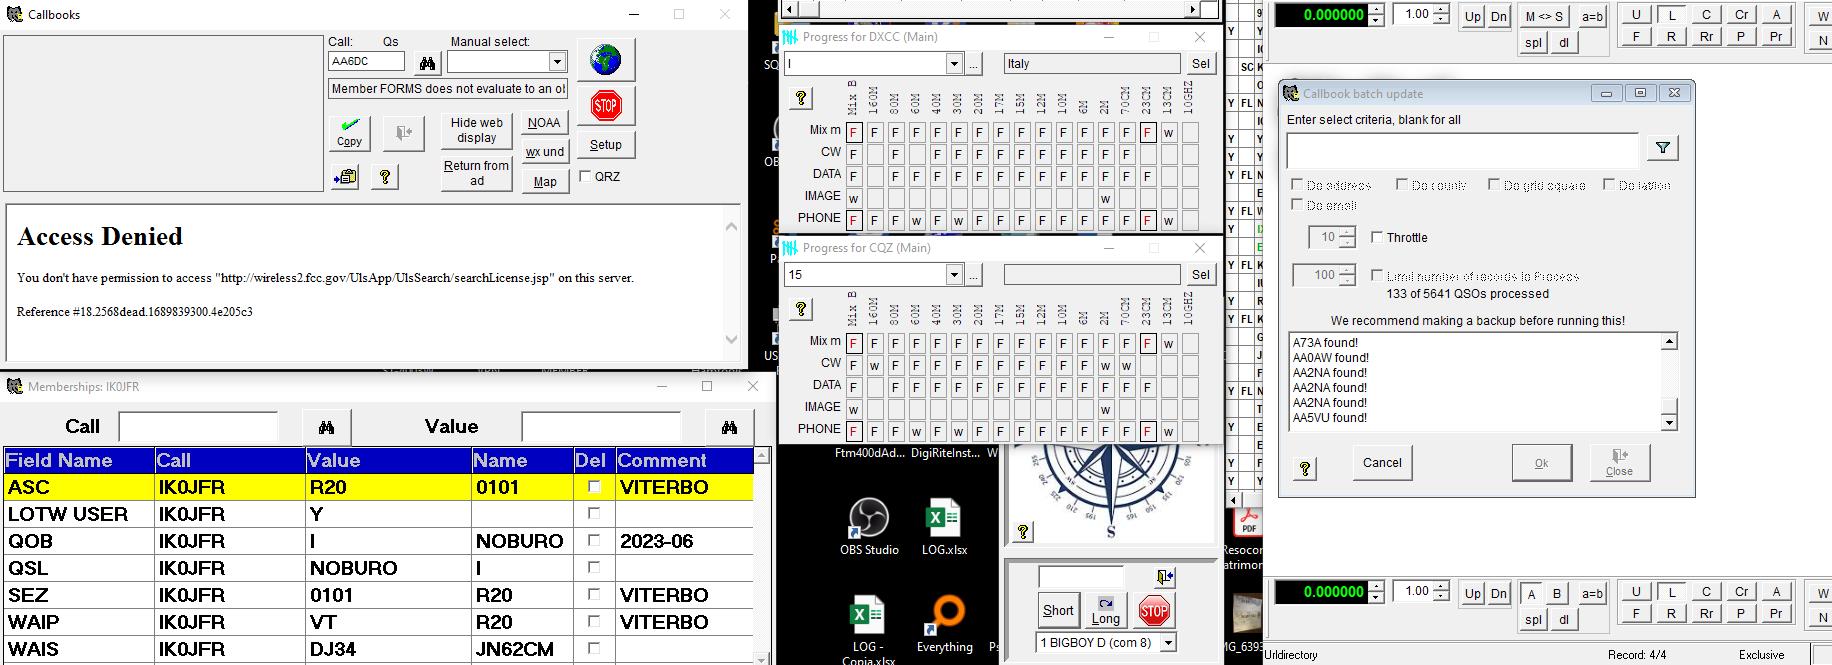Click the Short path button
The width and height of the screenshot is (1832, 665).
(1058, 610)
